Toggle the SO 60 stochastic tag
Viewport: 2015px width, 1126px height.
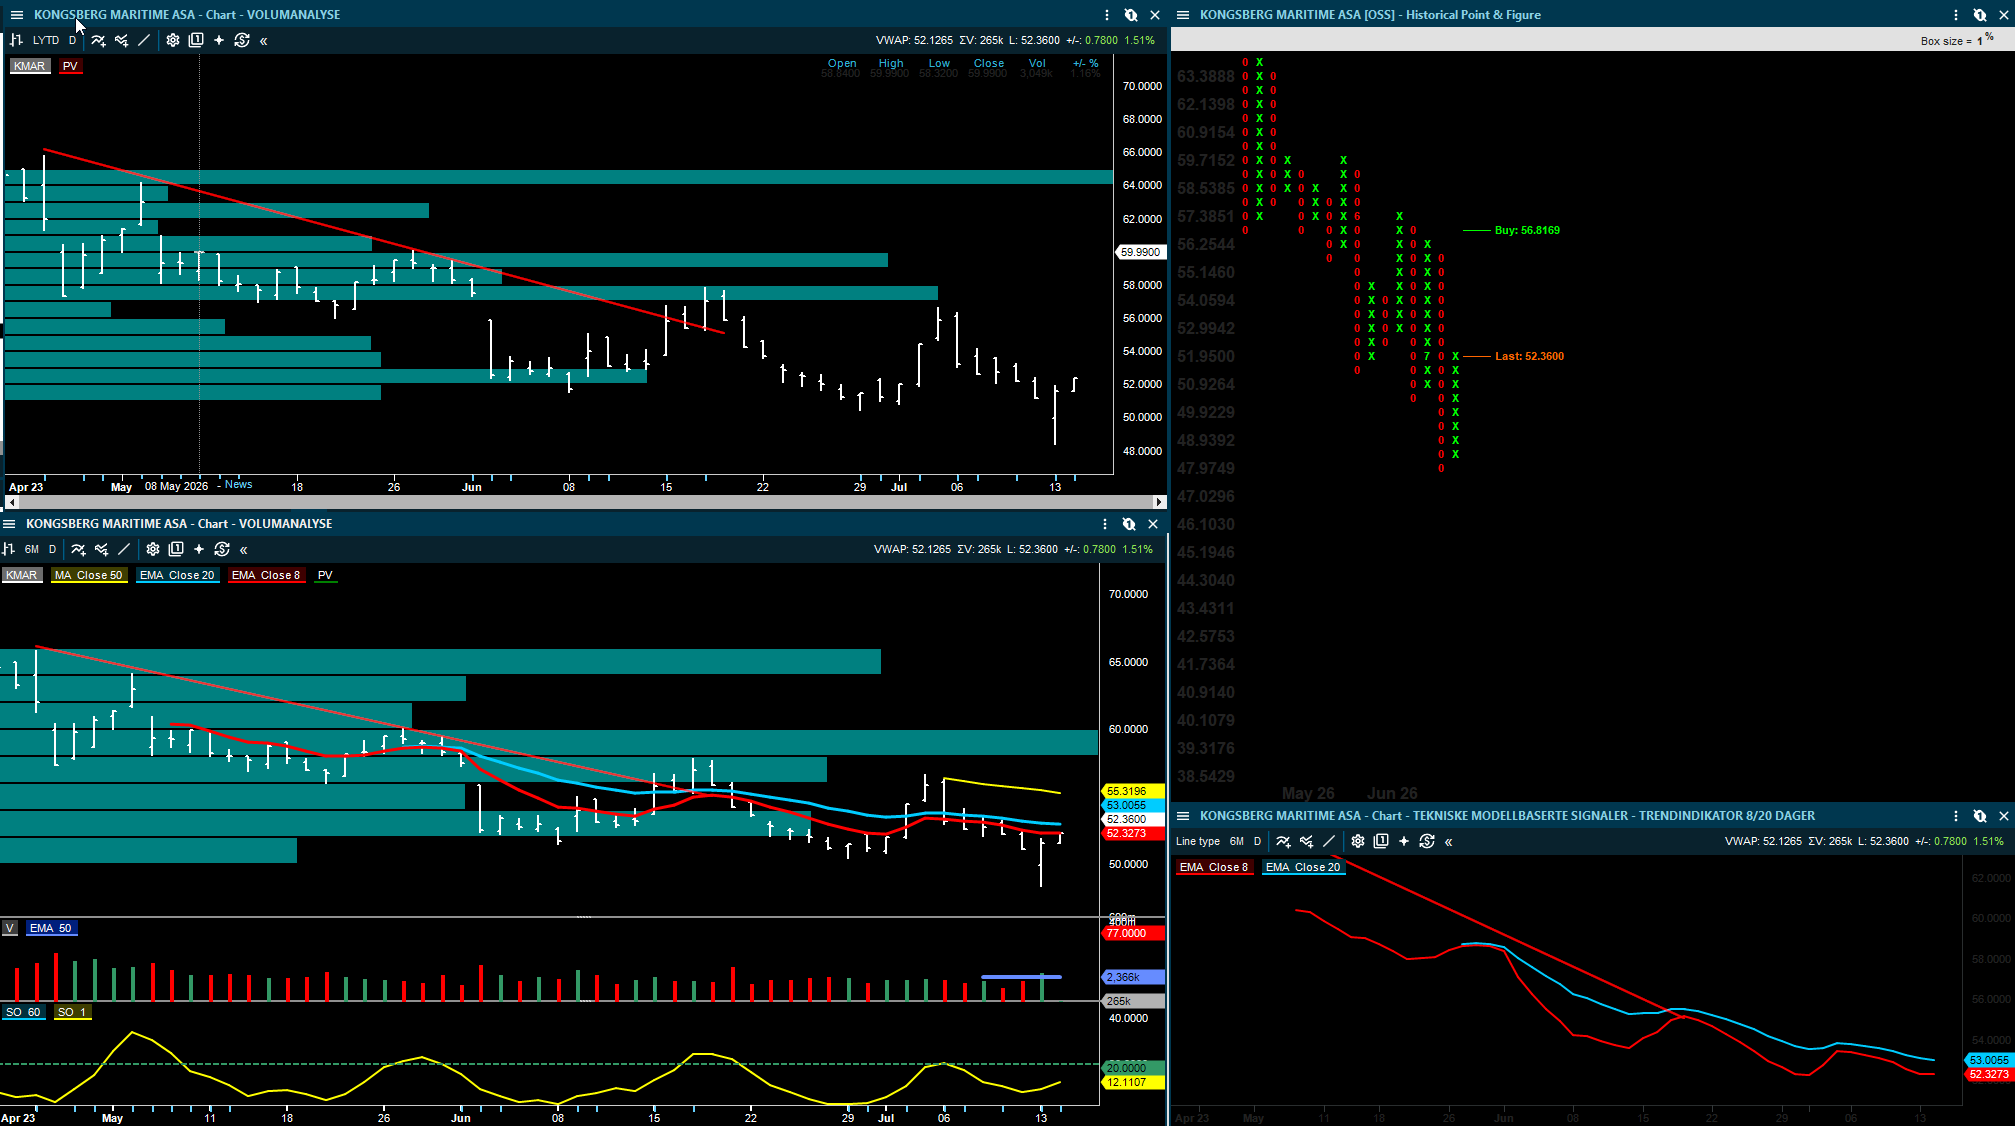23,1012
